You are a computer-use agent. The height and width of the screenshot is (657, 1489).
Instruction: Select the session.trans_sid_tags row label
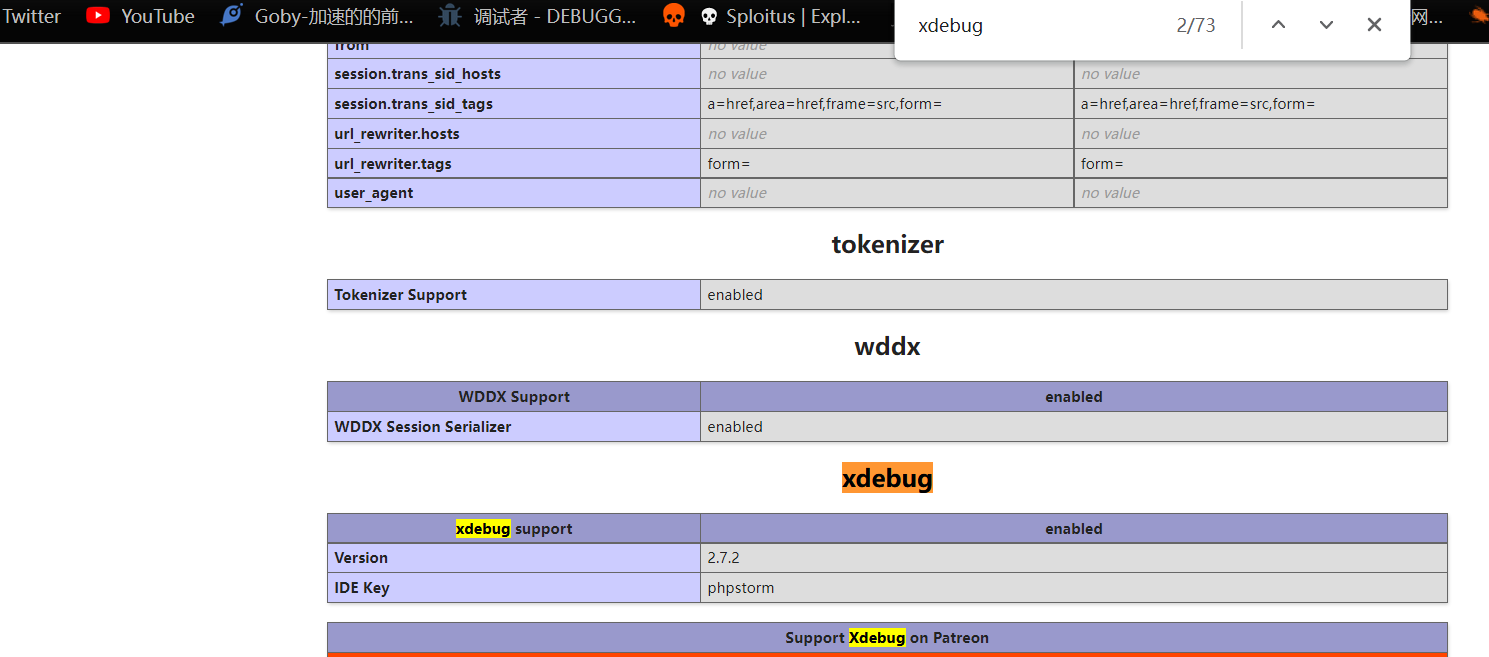click(x=413, y=104)
